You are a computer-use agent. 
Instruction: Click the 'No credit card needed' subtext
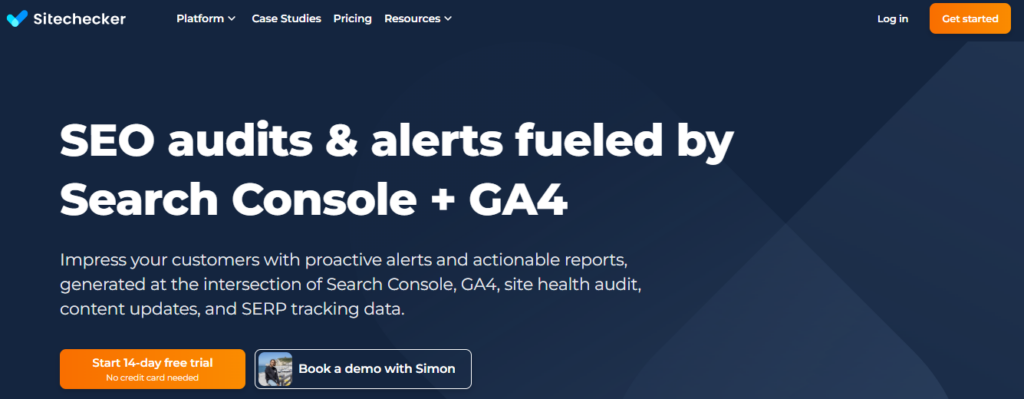(152, 377)
